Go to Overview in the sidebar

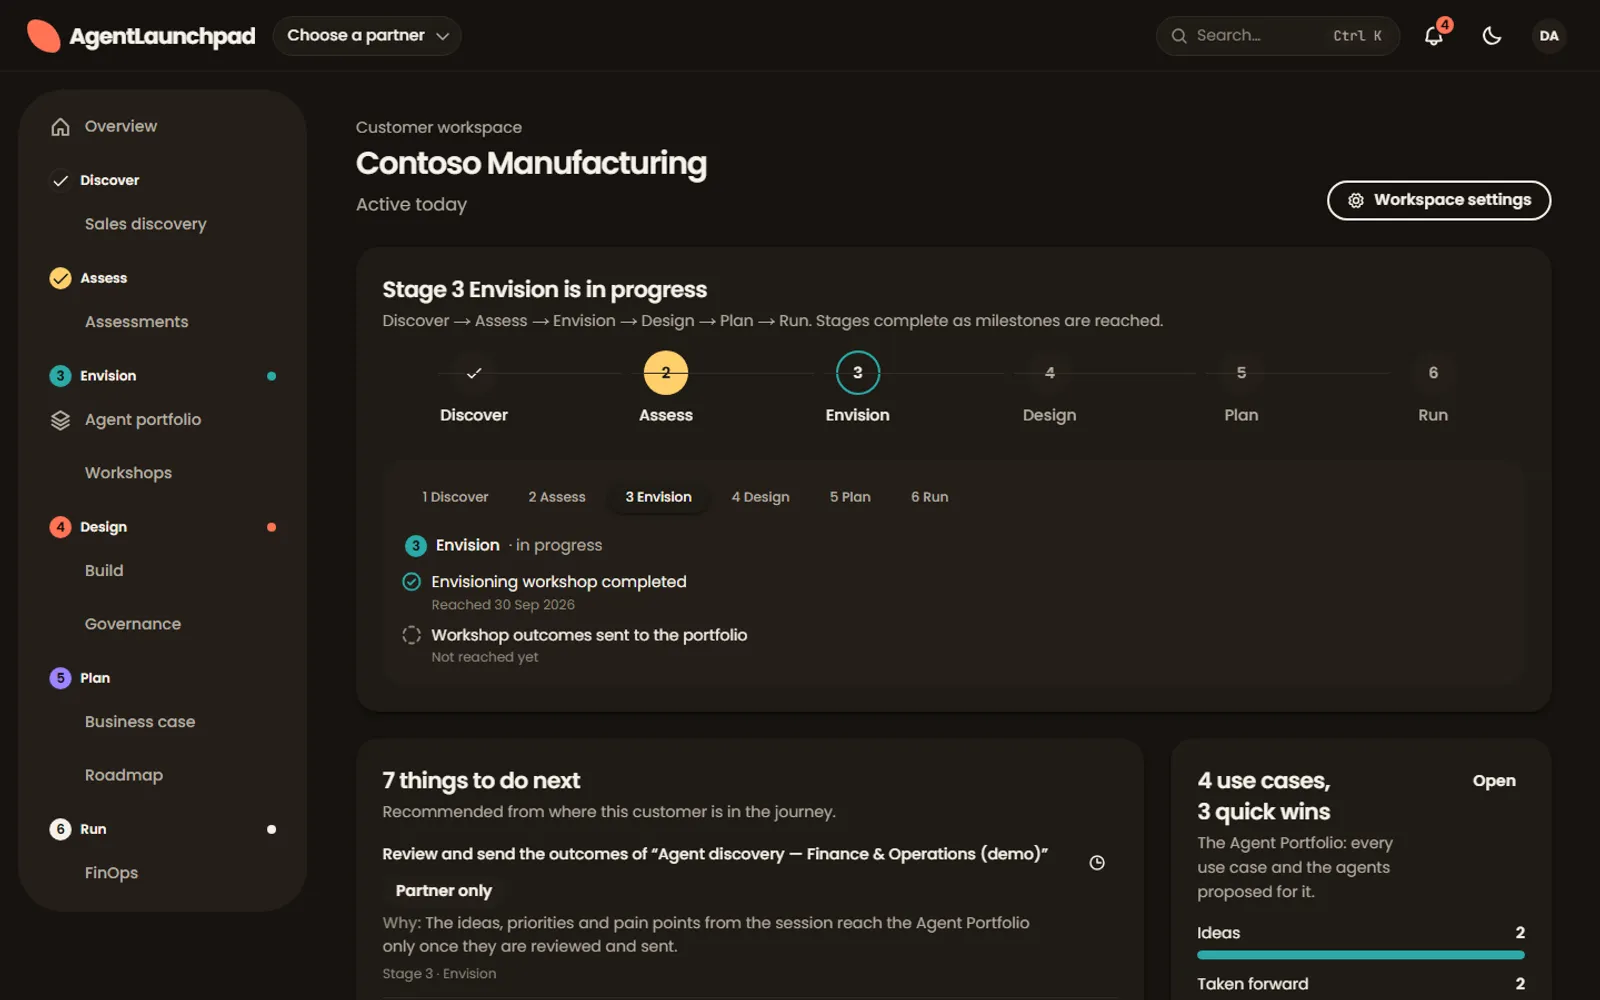point(121,126)
